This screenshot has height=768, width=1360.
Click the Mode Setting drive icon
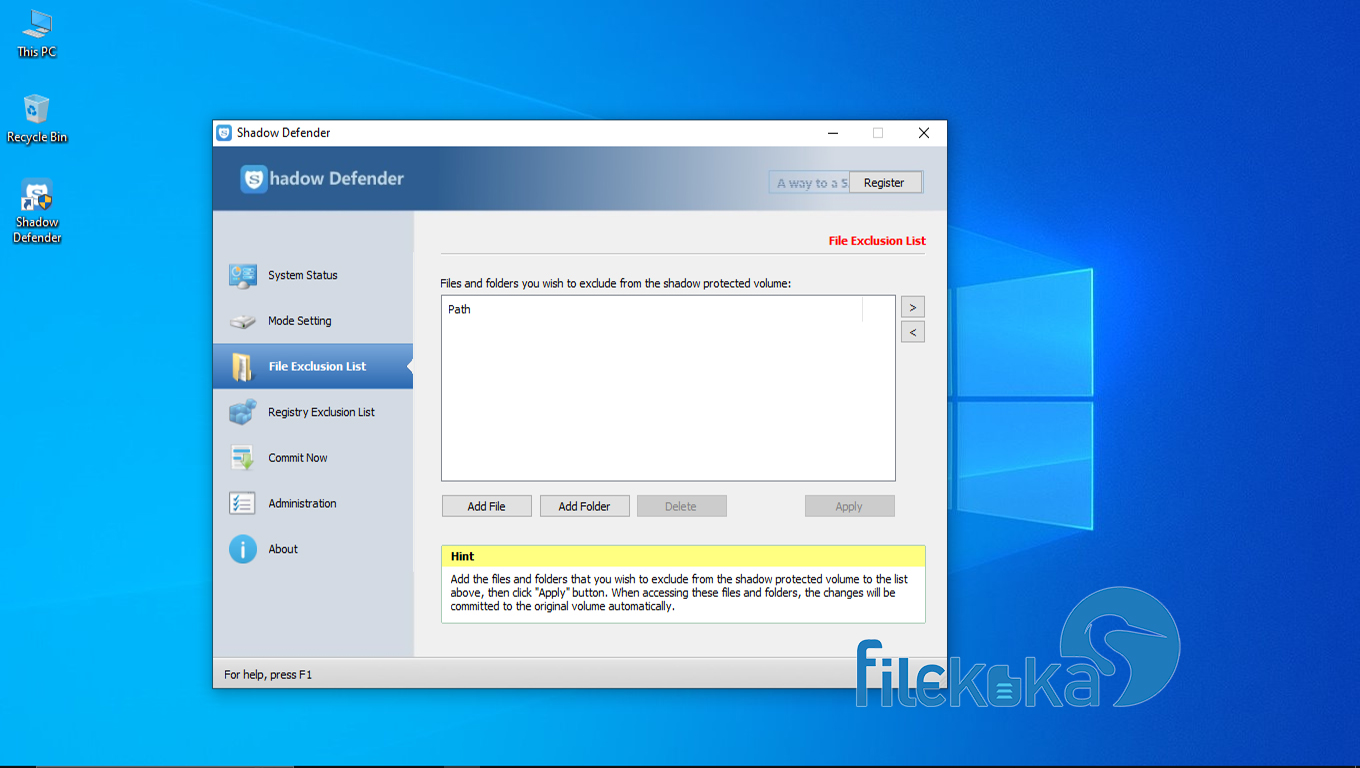(x=243, y=322)
